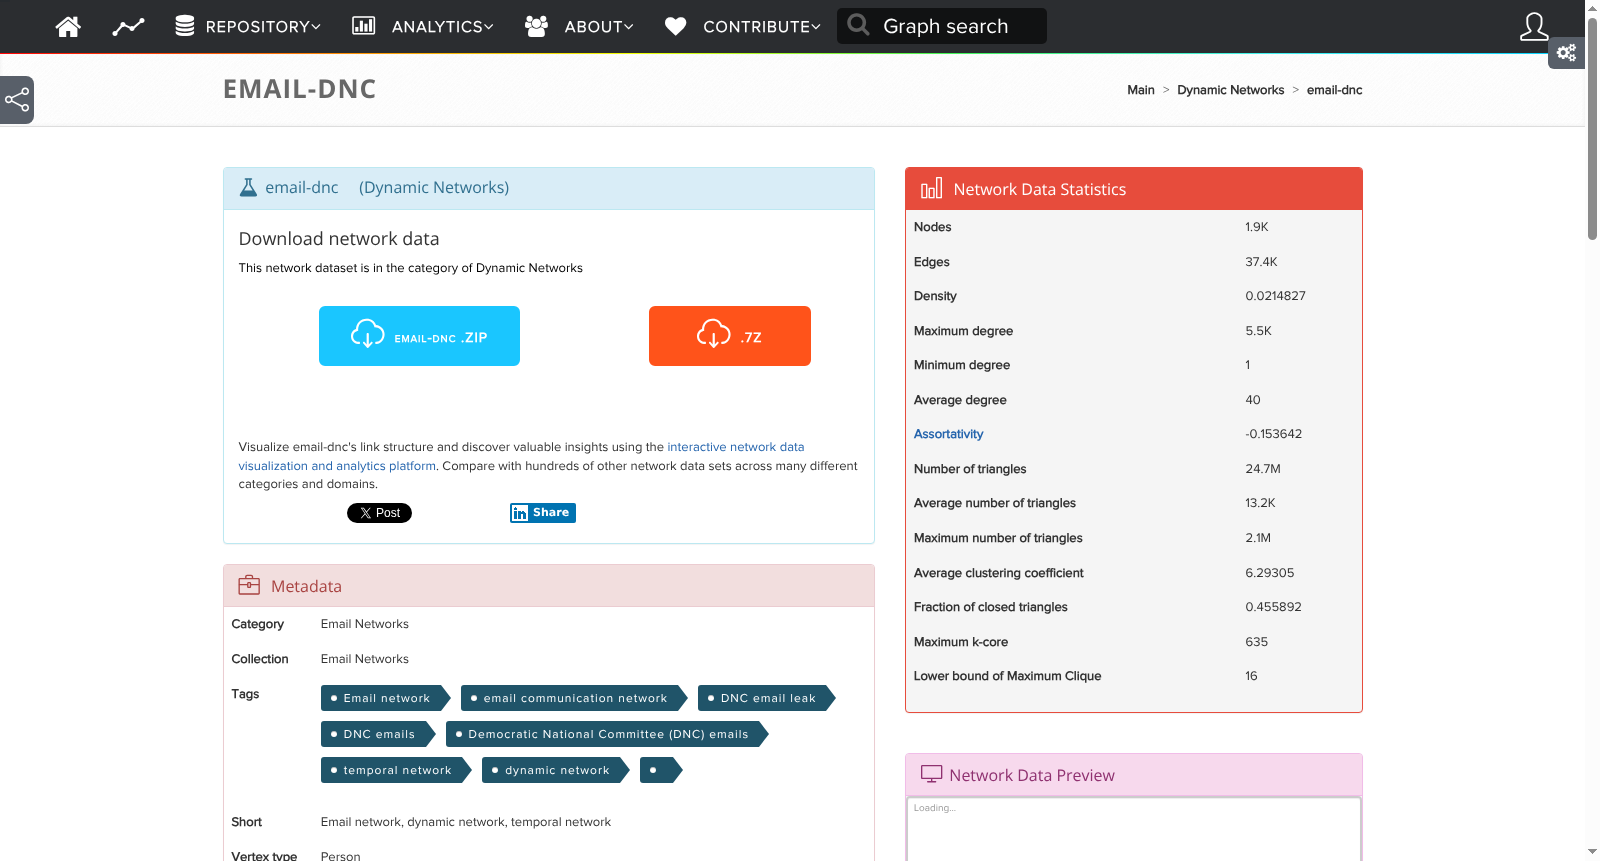Click the email-dnc breadcrumb item
Screen dimensions: 1600x861
(x=1334, y=90)
